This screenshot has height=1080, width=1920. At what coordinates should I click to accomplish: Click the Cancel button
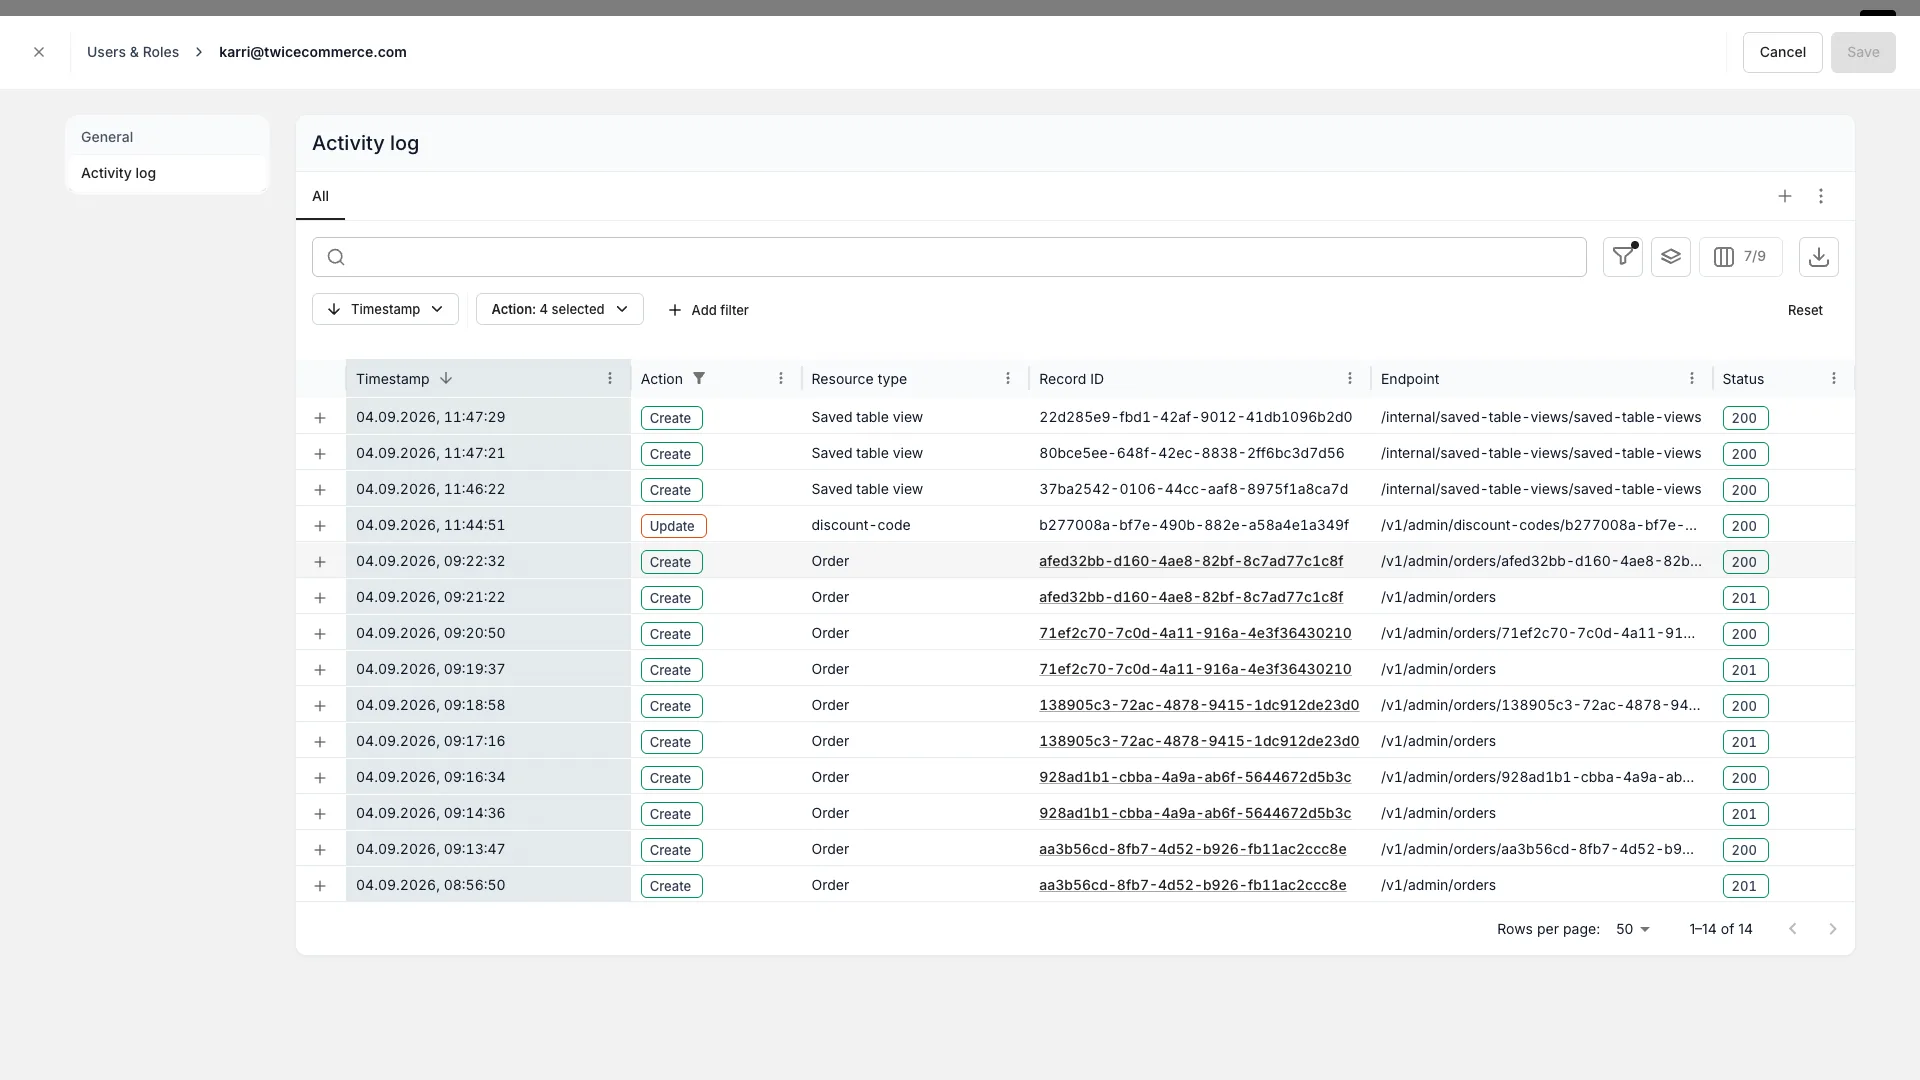pyautogui.click(x=1782, y=52)
